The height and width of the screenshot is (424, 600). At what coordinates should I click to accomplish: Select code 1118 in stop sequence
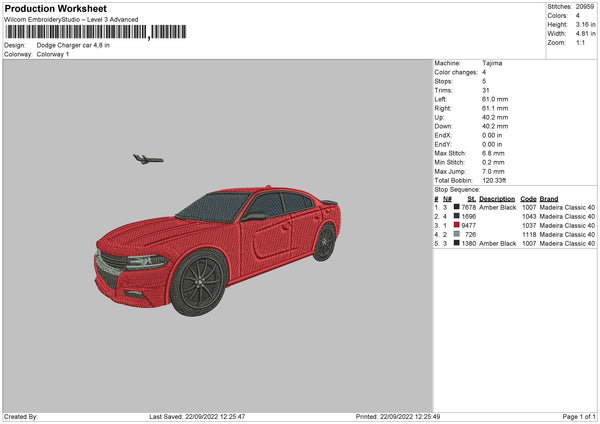[x=529, y=235]
